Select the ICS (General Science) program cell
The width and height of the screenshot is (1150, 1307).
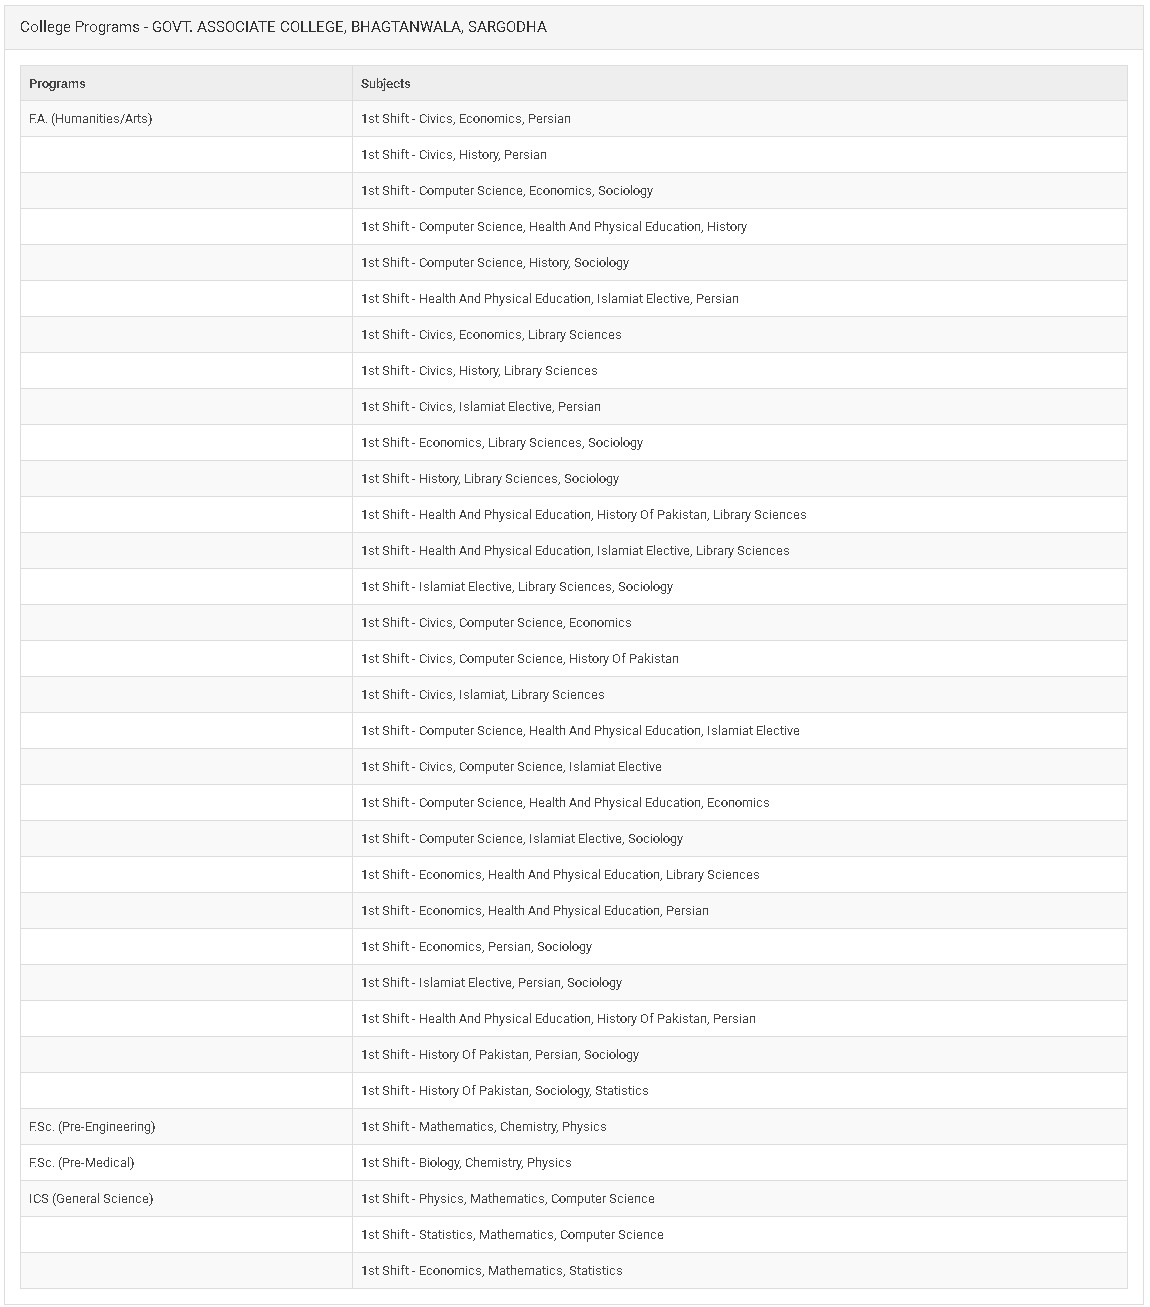click(91, 1199)
